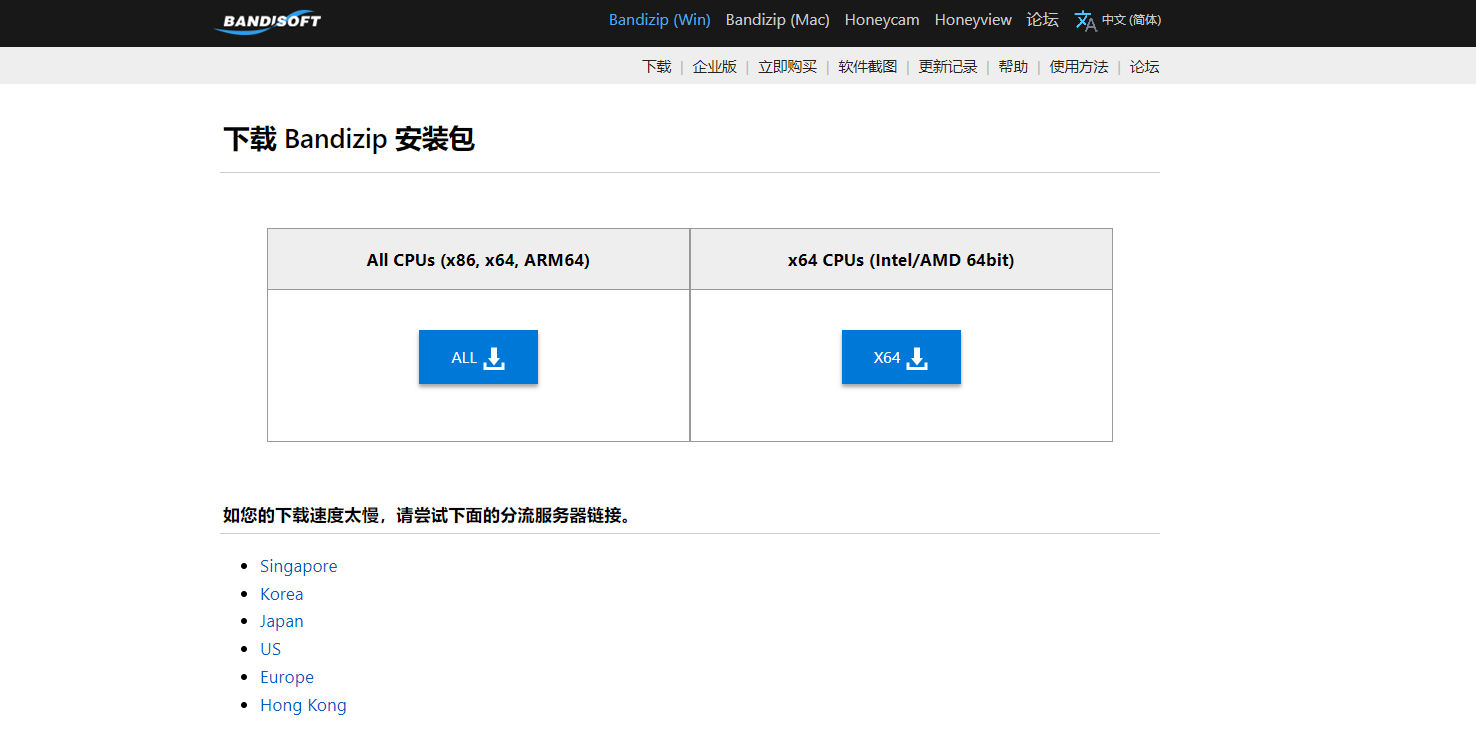Open the Honeyview product page
The width and height of the screenshot is (1476, 754).
click(x=973, y=20)
